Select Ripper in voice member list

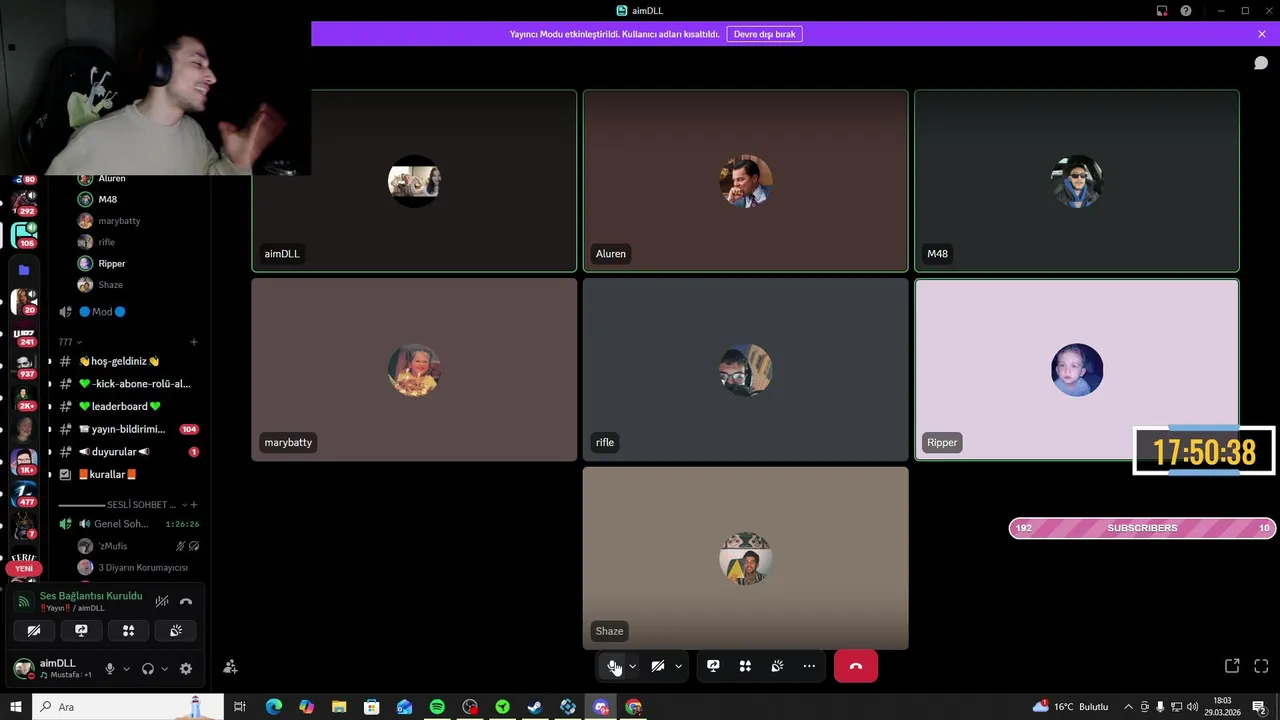click(137, 263)
